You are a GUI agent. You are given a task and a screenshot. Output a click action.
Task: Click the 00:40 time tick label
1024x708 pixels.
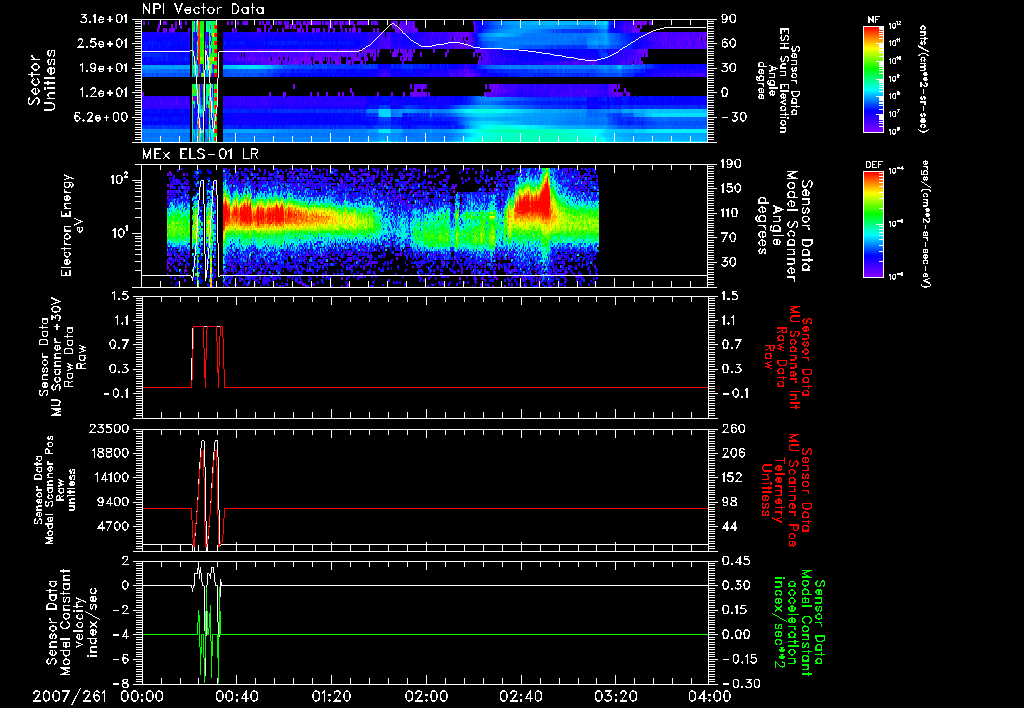236,696
